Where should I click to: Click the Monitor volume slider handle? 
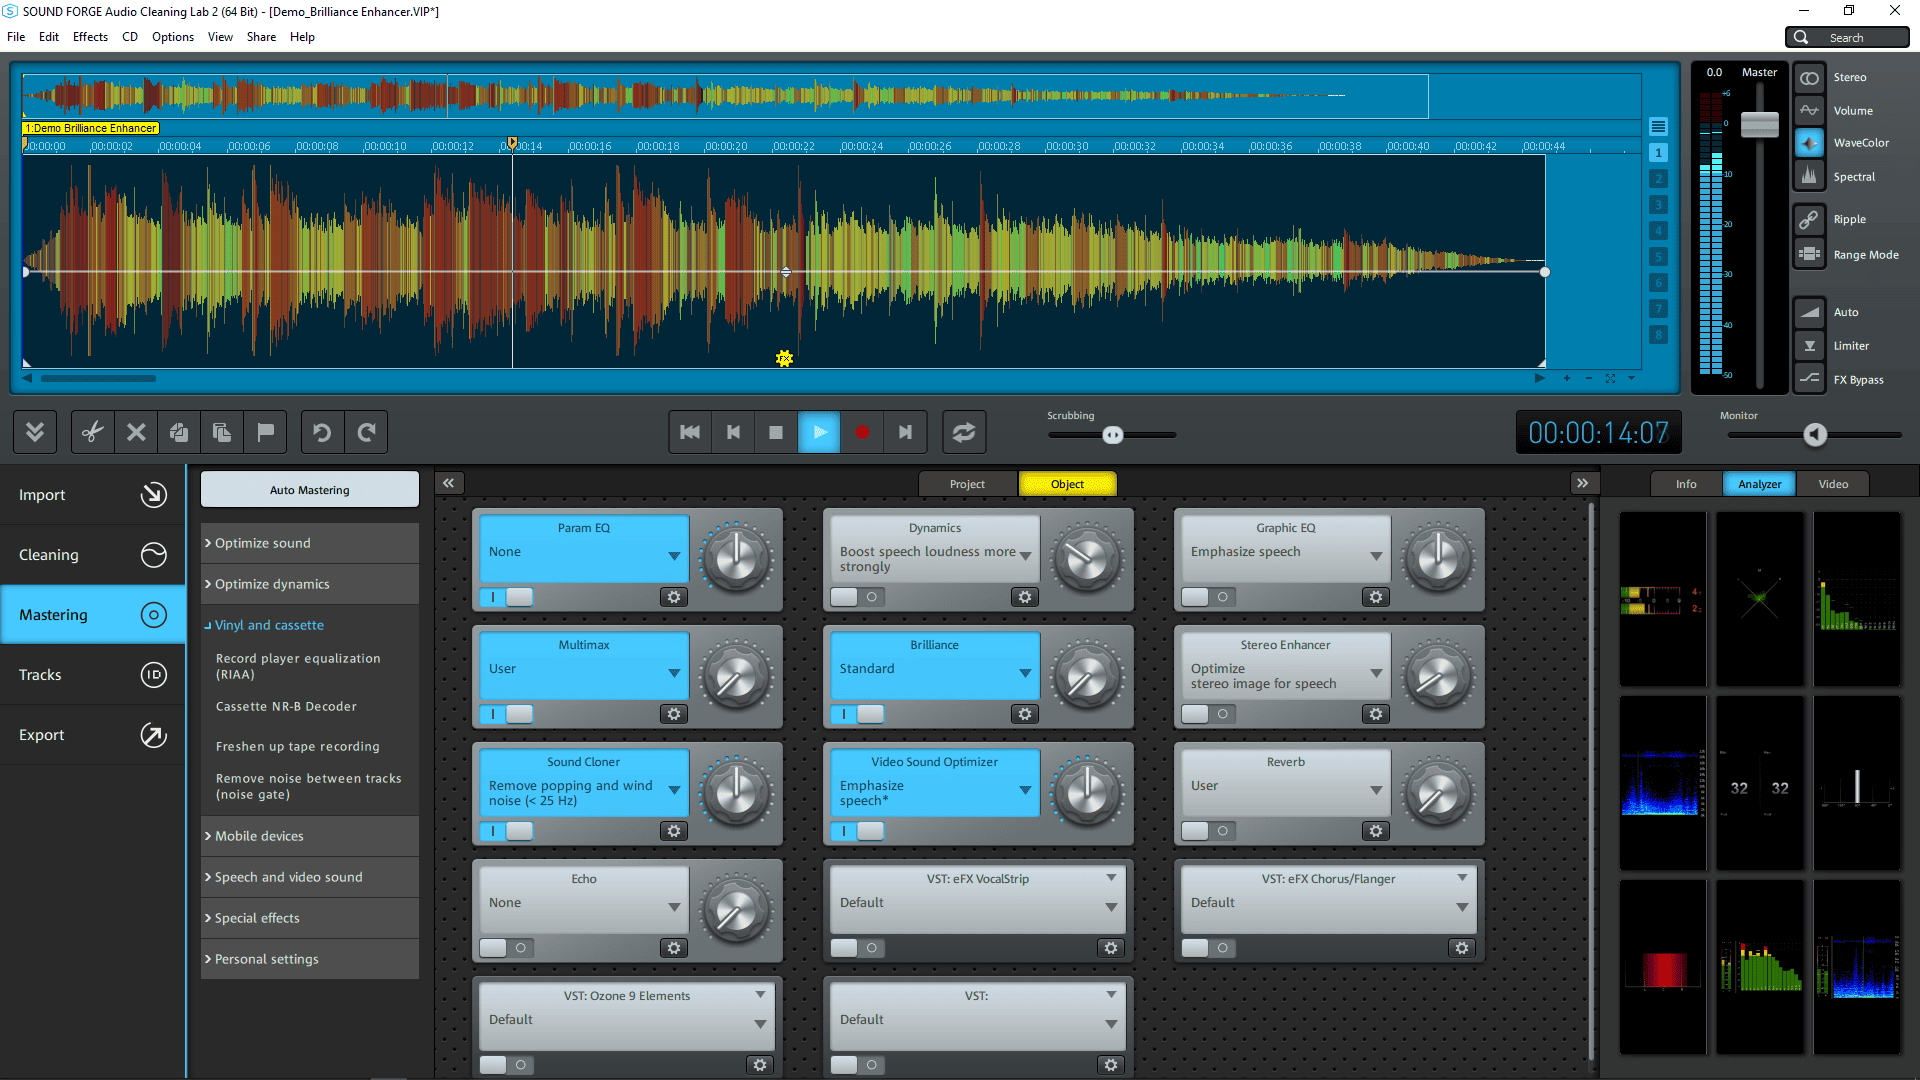click(x=1815, y=435)
